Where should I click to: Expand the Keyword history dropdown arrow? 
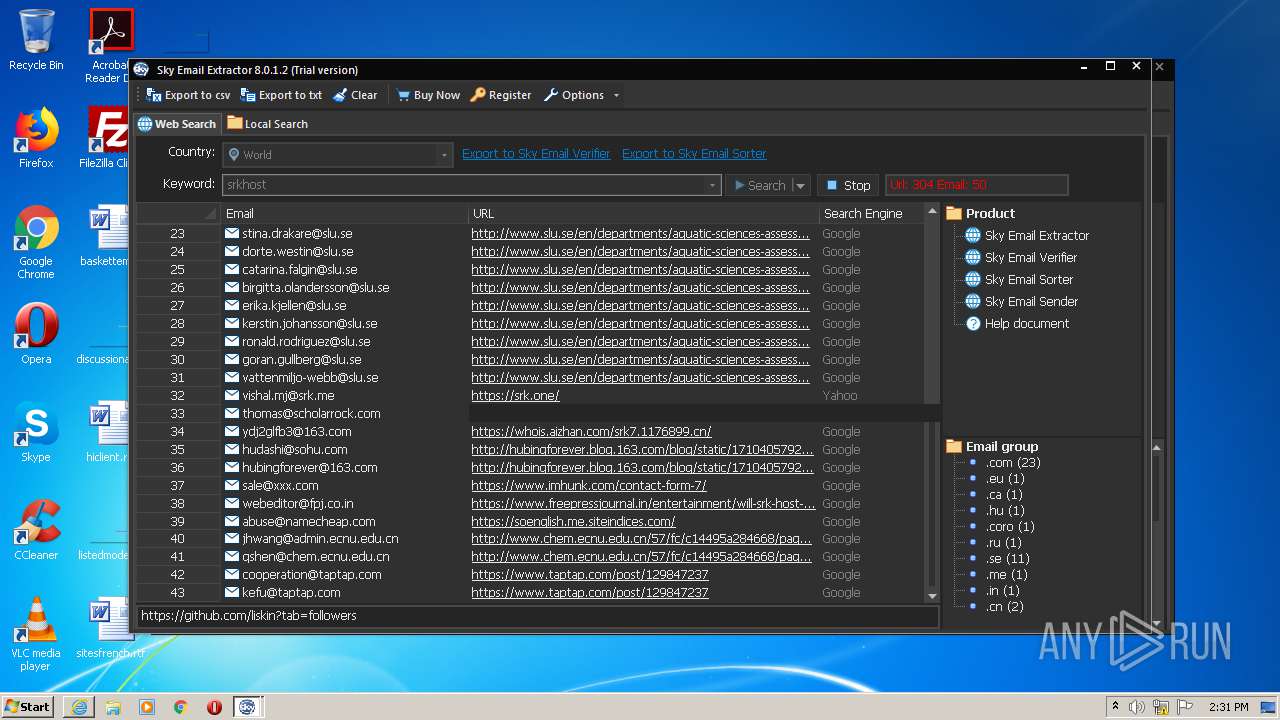tap(713, 185)
